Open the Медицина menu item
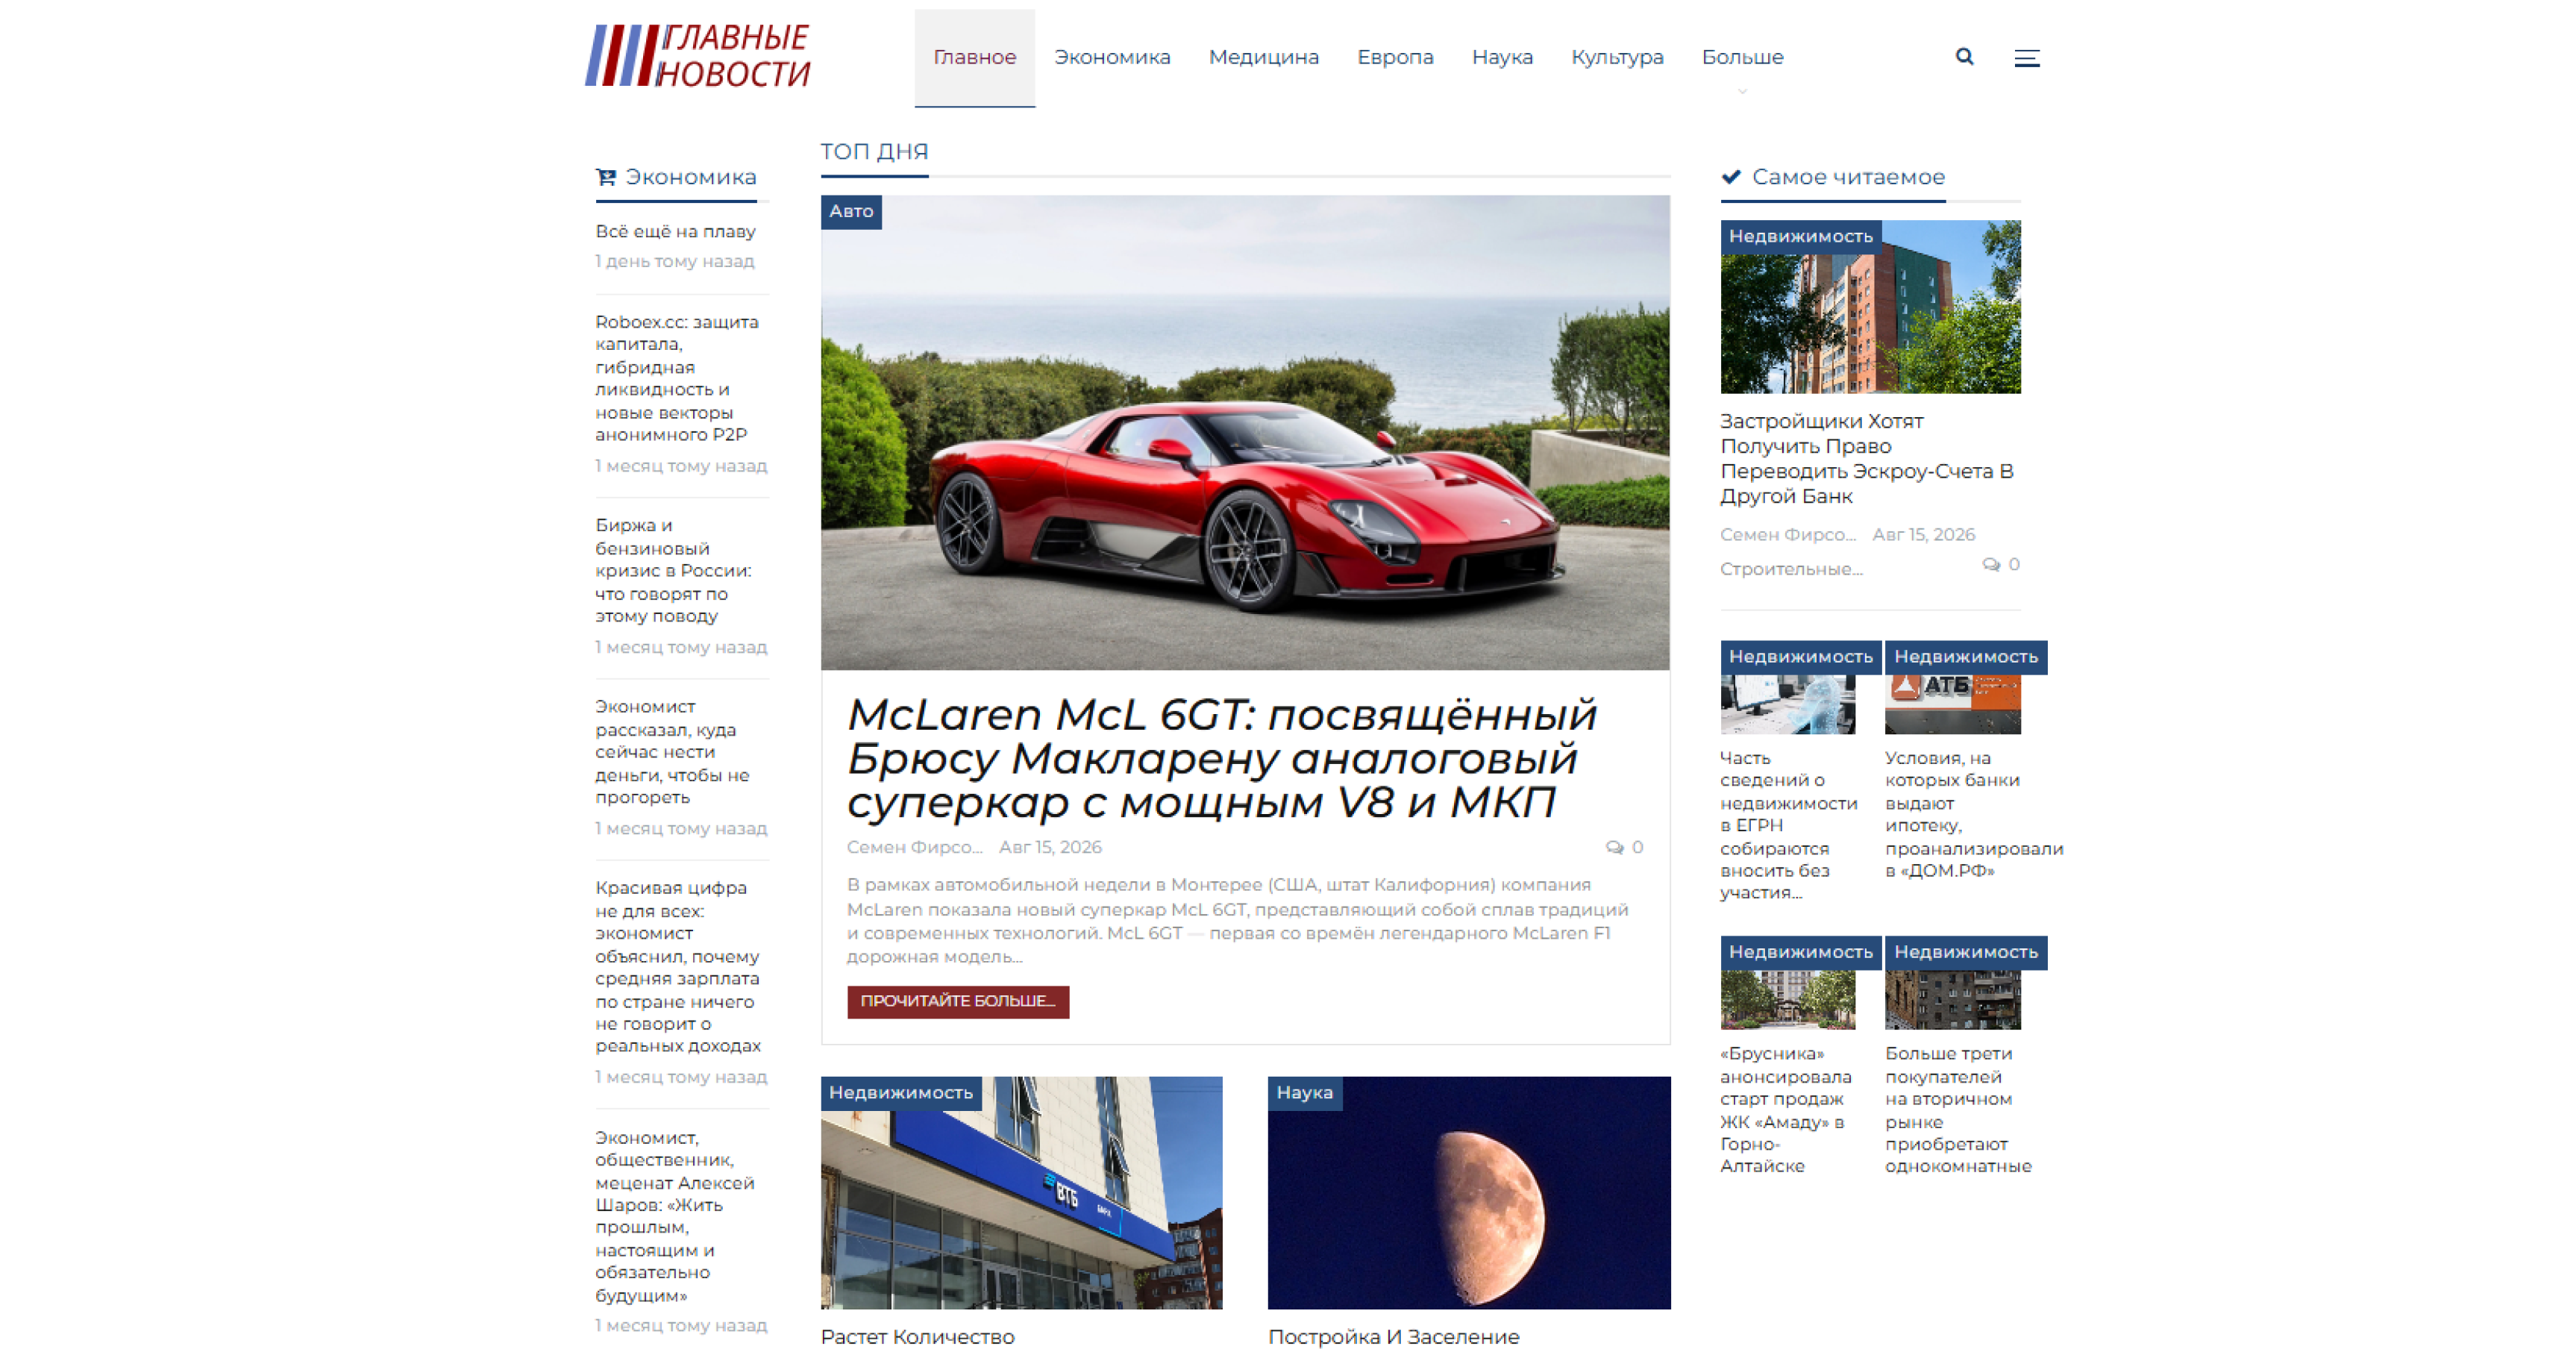 [1264, 57]
